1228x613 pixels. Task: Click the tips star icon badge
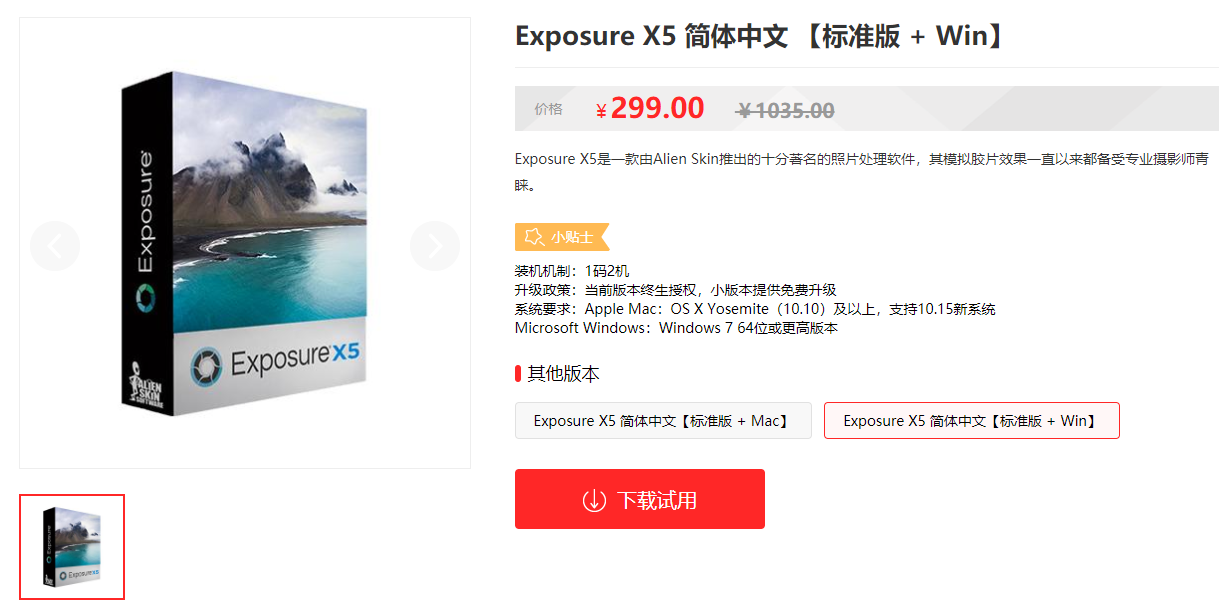[533, 238]
